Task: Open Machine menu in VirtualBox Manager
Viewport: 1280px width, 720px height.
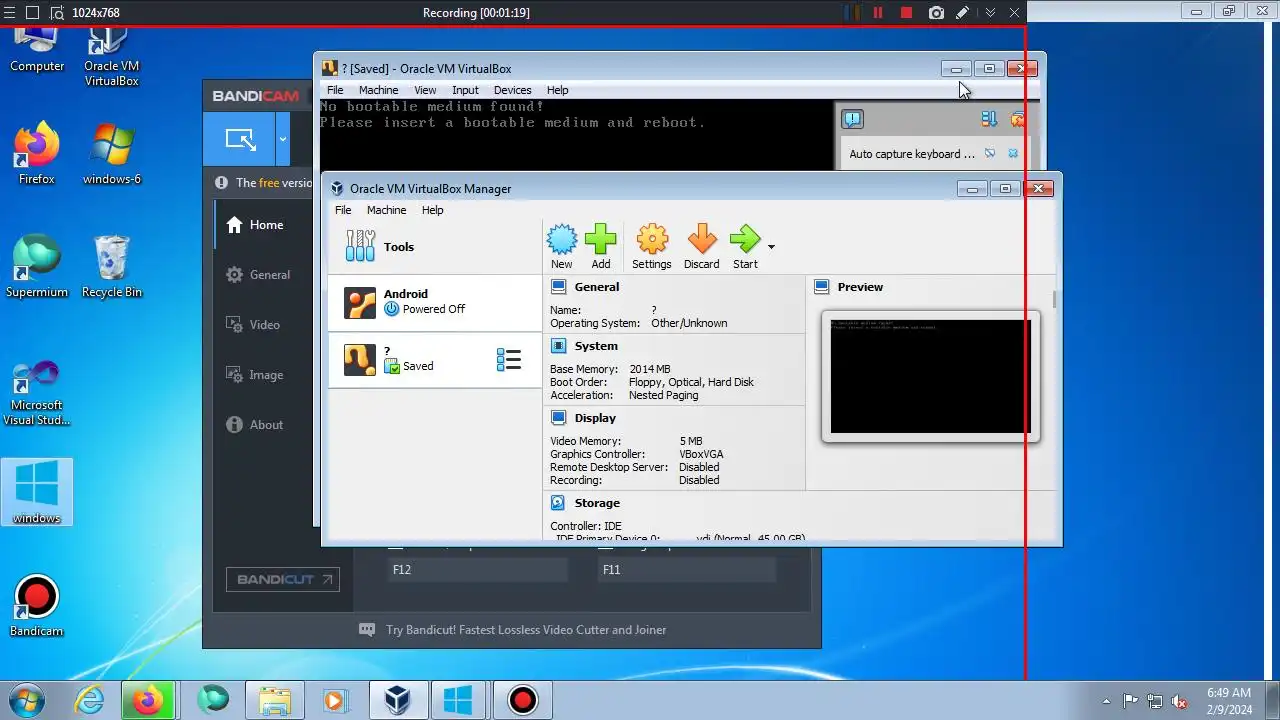Action: 386,210
